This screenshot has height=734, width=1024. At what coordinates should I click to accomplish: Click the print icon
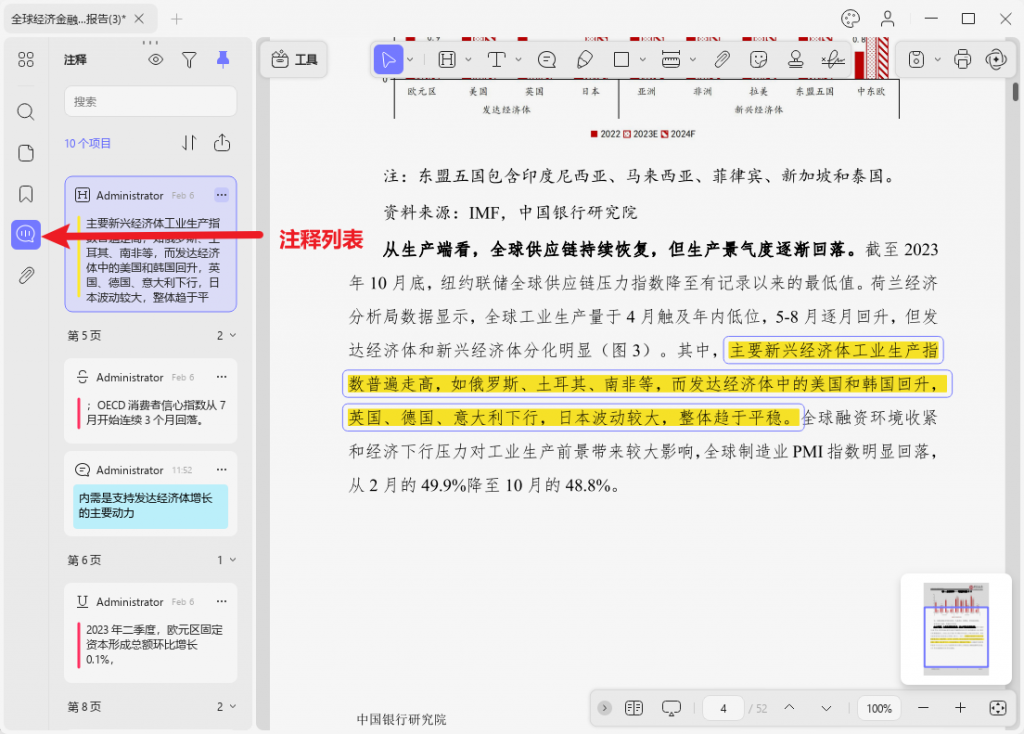(x=963, y=60)
